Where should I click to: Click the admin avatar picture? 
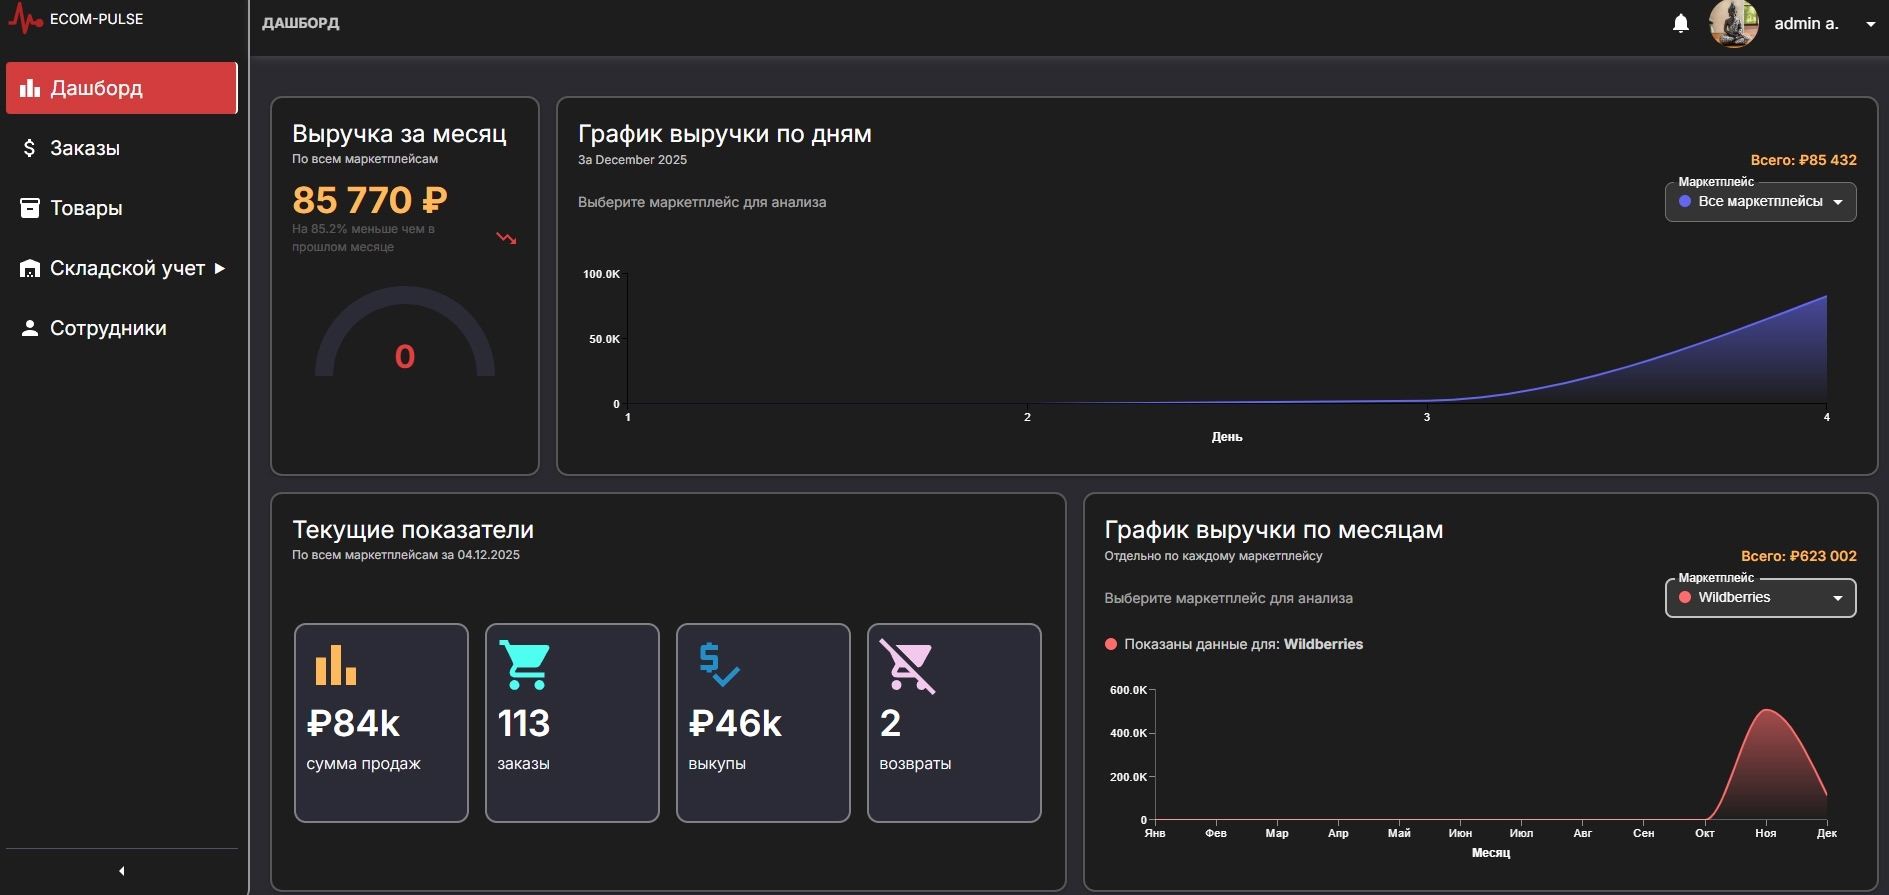[1734, 24]
